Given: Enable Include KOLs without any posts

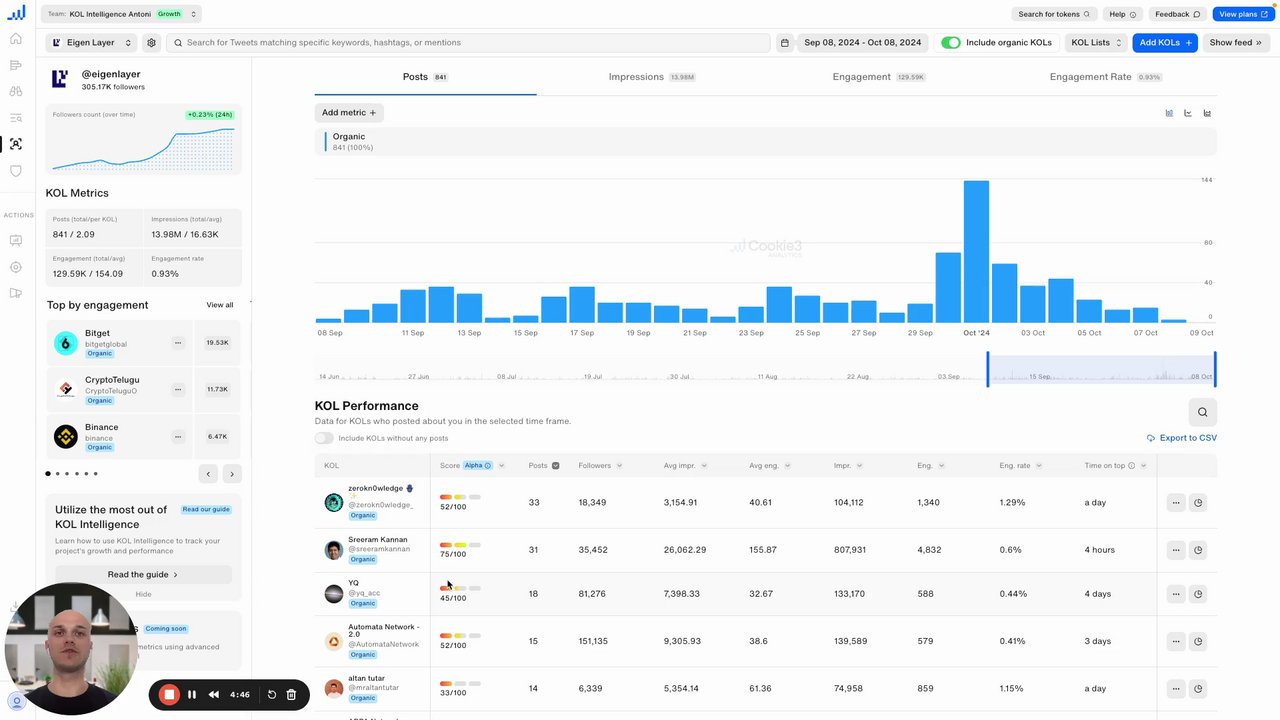Looking at the screenshot, I should point(324,438).
